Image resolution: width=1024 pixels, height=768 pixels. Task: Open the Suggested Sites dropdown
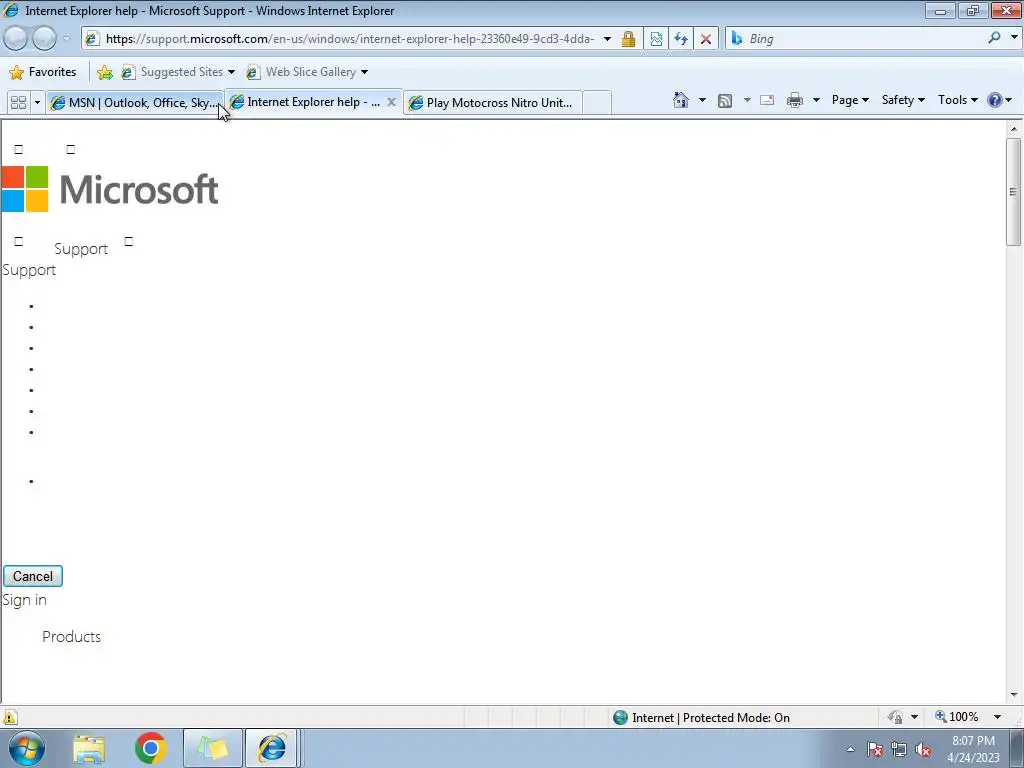pos(178,72)
